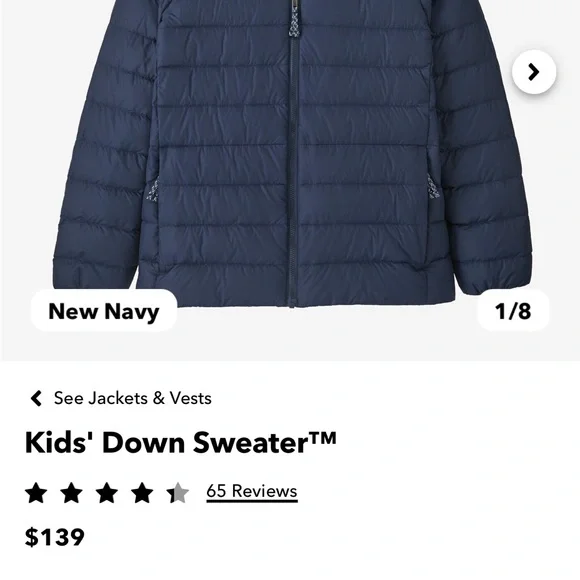Image resolution: width=580 pixels, height=580 pixels.
Task: Click the second rating star
Action: pyautogui.click(x=71, y=493)
